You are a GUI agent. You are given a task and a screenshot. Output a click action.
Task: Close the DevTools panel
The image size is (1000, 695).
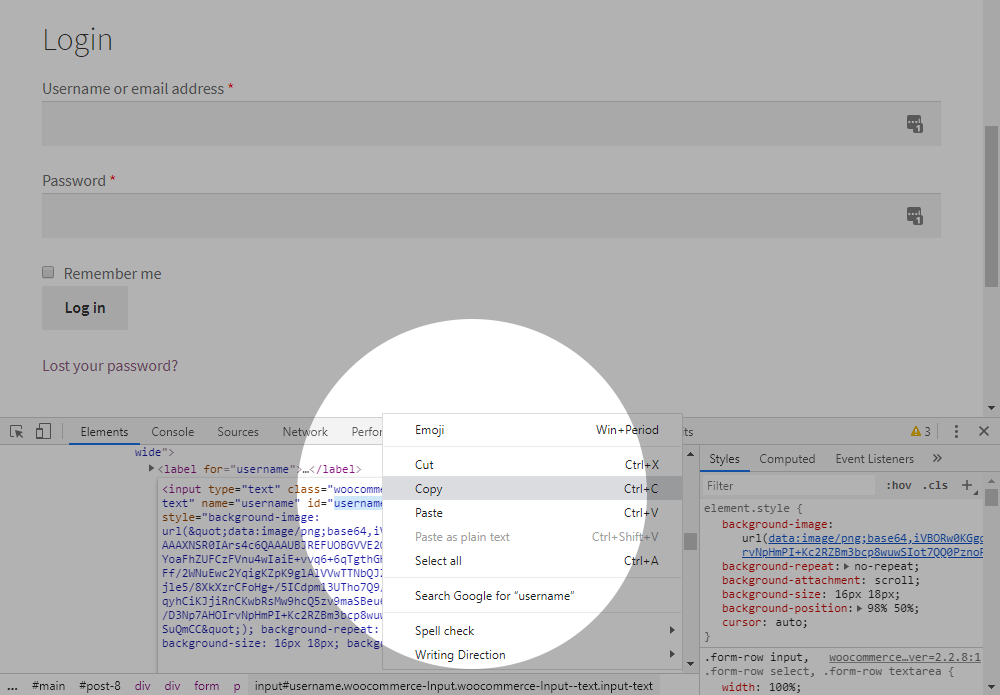click(x=984, y=432)
